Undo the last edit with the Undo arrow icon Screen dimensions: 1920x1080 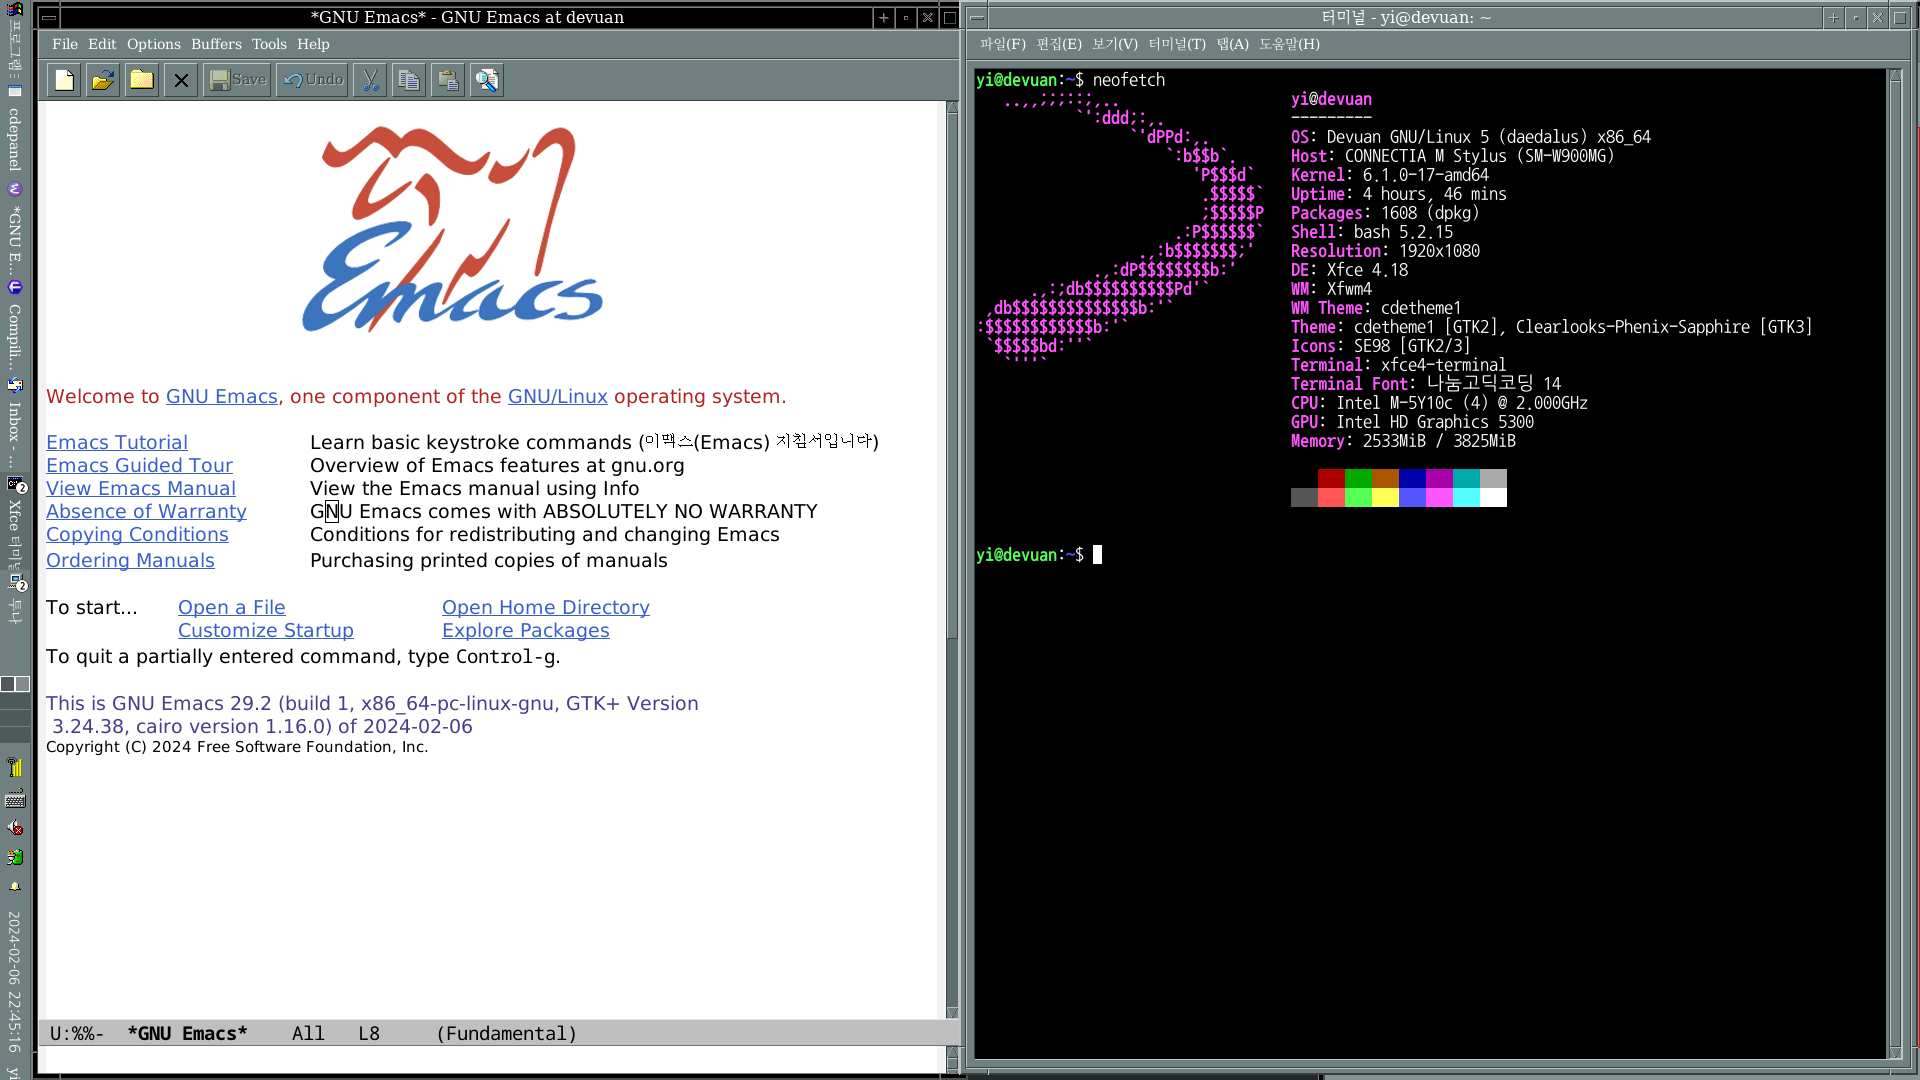coord(311,80)
